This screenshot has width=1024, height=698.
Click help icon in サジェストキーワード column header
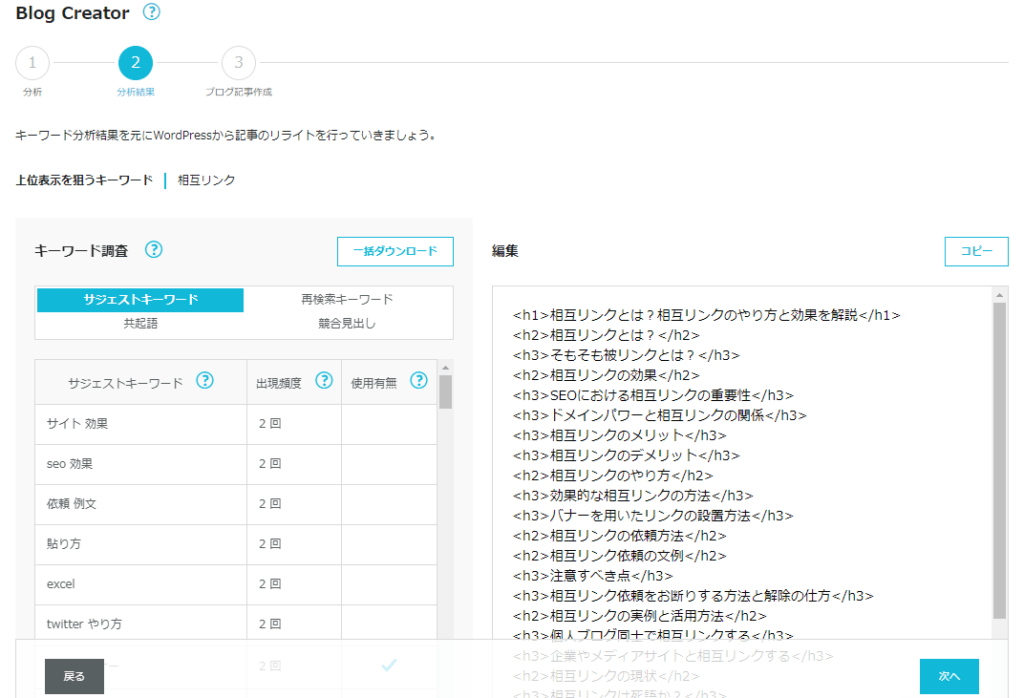205,380
